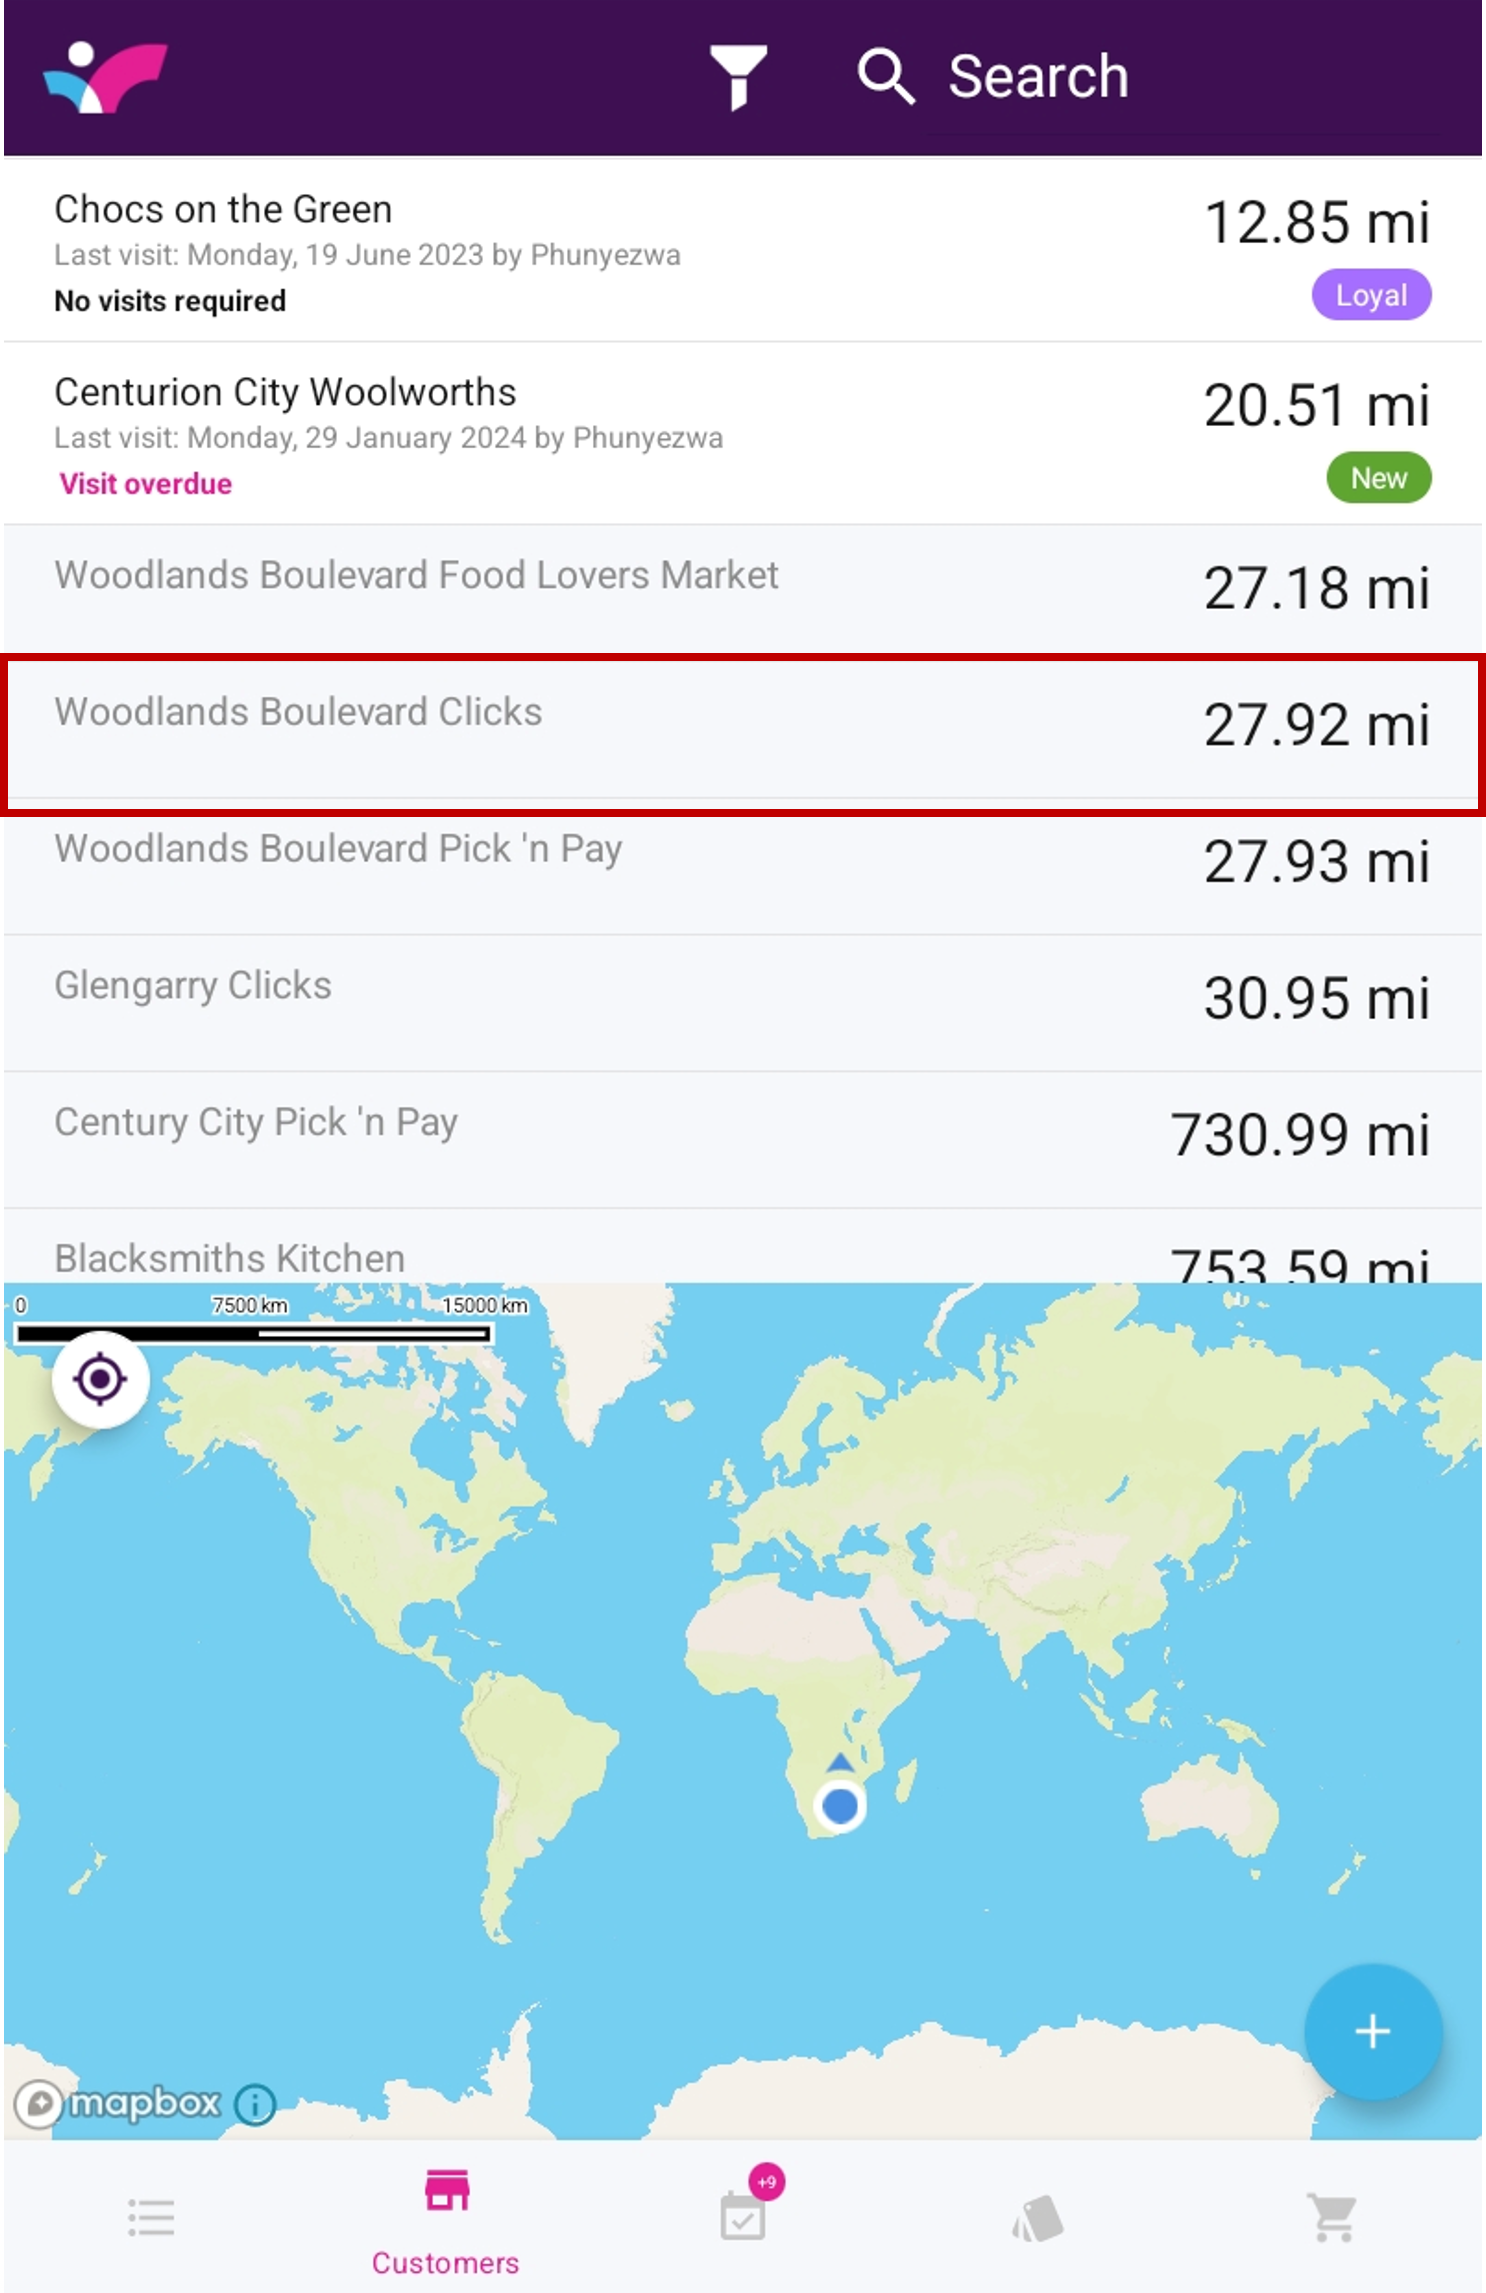Open the shopping cart tab
This screenshot has height=2293, width=1486.
coord(1334,2217)
